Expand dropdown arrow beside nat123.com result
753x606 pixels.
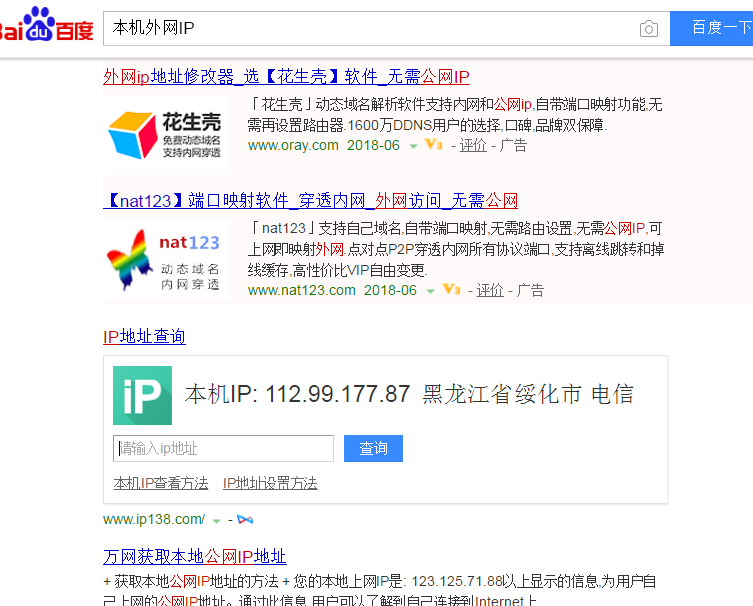(430, 291)
